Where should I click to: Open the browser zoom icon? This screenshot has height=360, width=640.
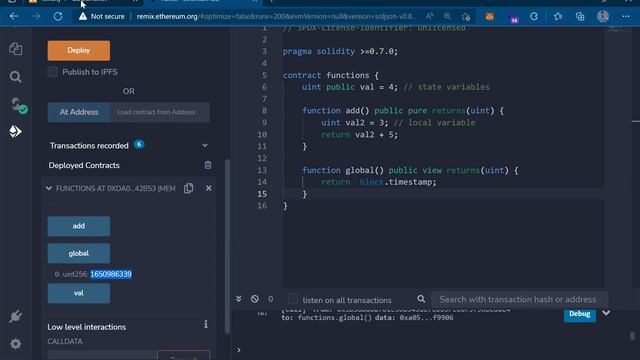click(x=447, y=16)
